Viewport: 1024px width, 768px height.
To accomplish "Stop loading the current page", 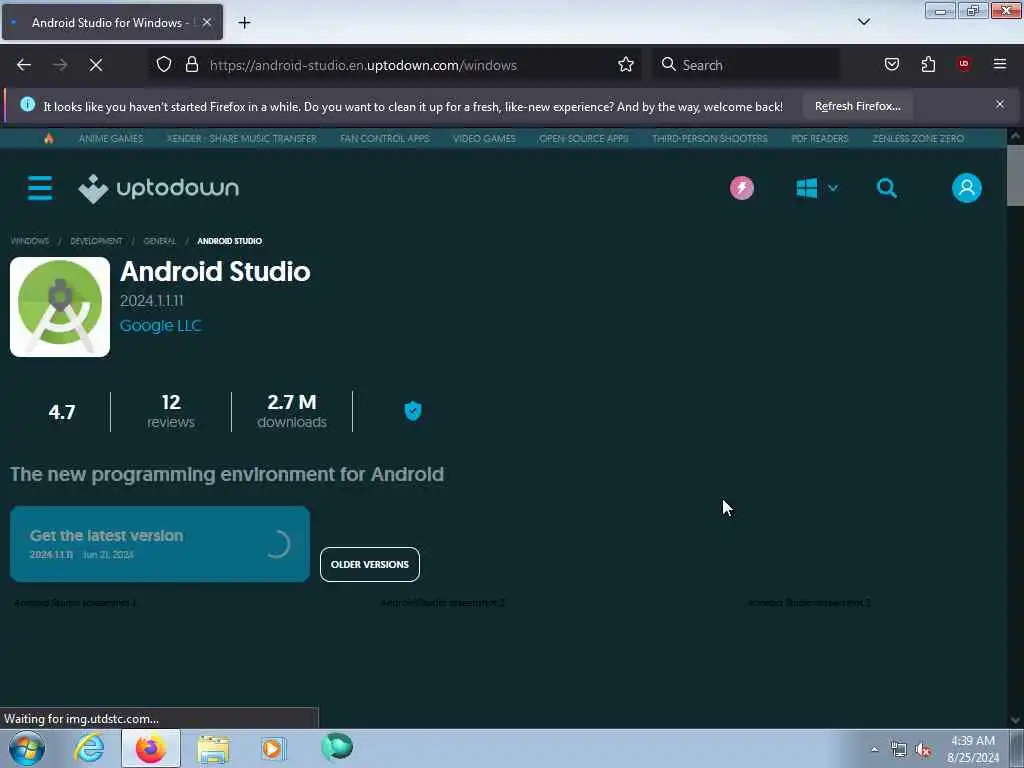I will click(96, 65).
